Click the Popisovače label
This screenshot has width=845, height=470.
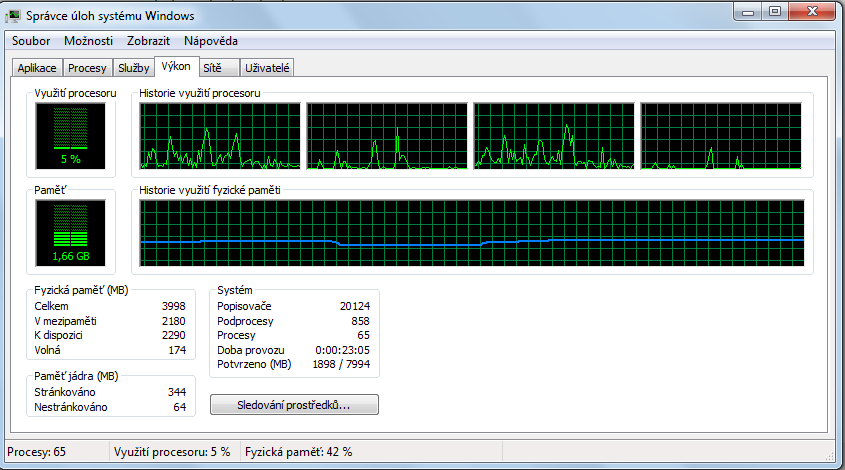[244, 306]
